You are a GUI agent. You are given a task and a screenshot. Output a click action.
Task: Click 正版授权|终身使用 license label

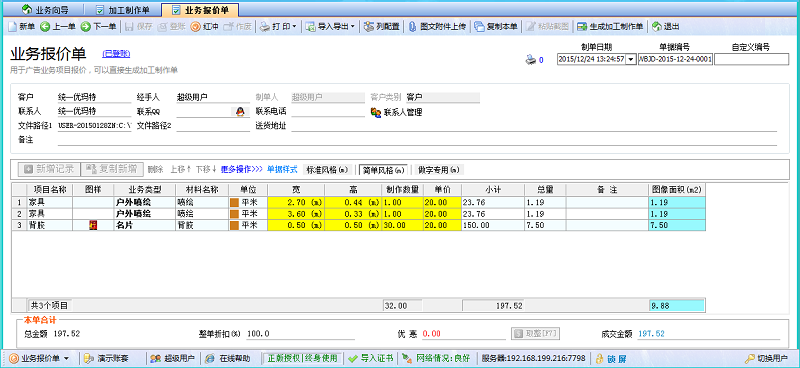point(302,358)
